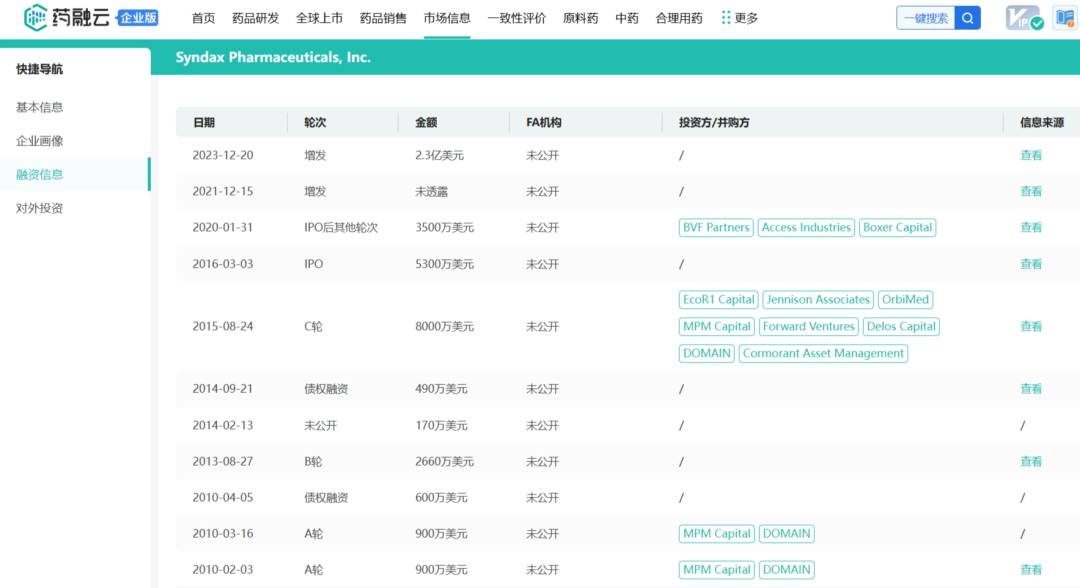This screenshot has height=588, width=1080.
Task: Click the 企业版 badge
Action: point(138,18)
